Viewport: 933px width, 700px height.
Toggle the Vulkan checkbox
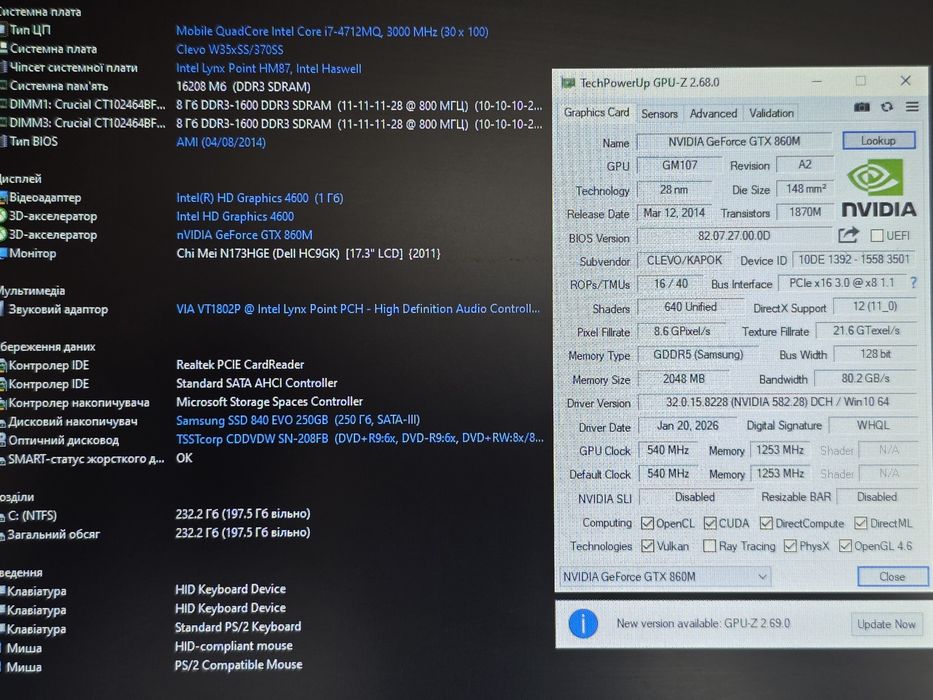(647, 546)
